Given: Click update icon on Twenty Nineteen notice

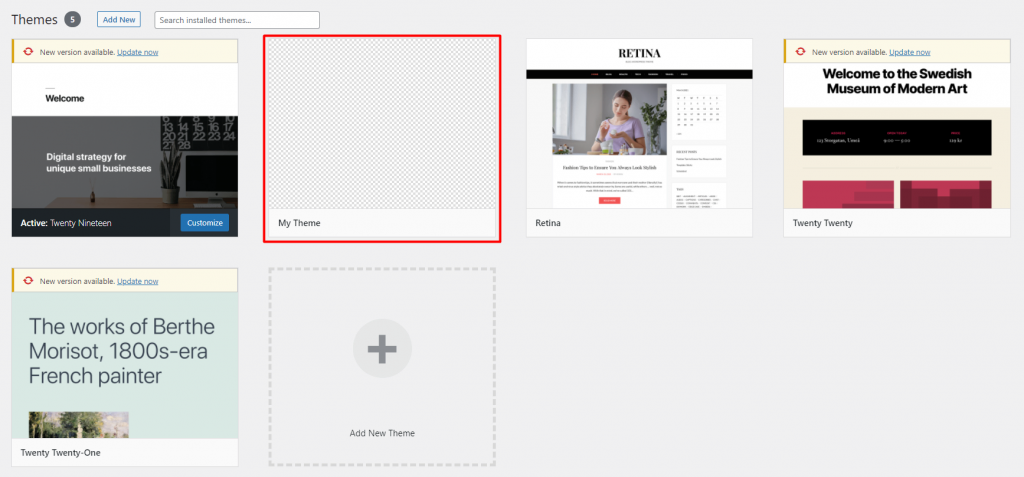Looking at the screenshot, I should pyautogui.click(x=28, y=52).
